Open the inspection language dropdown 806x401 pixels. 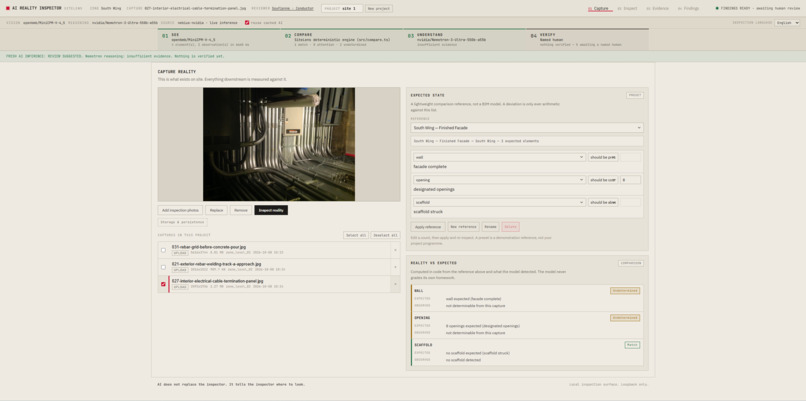[787, 23]
